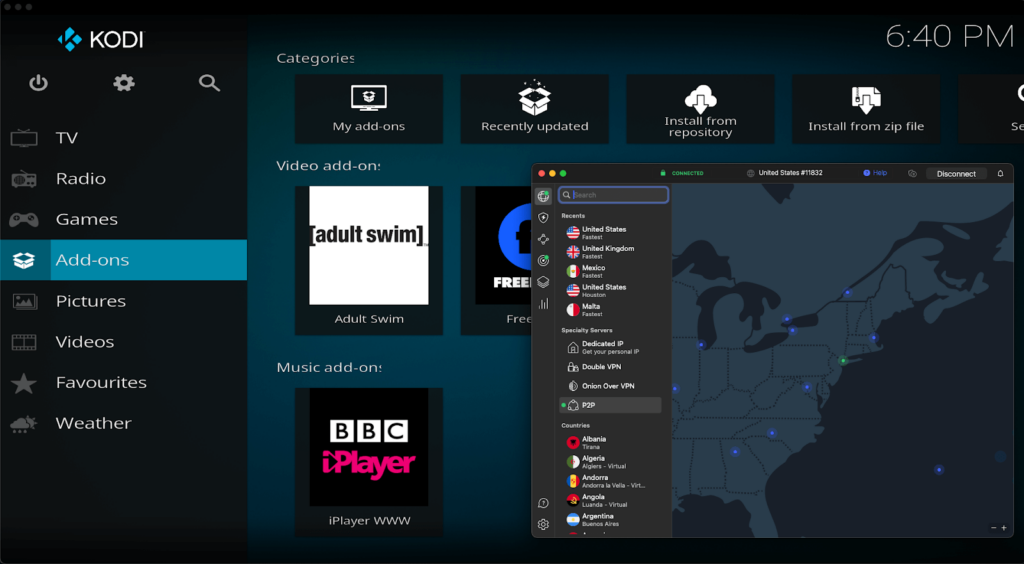Click the Kodi search magnifier icon
This screenshot has width=1024, height=564.
click(209, 83)
